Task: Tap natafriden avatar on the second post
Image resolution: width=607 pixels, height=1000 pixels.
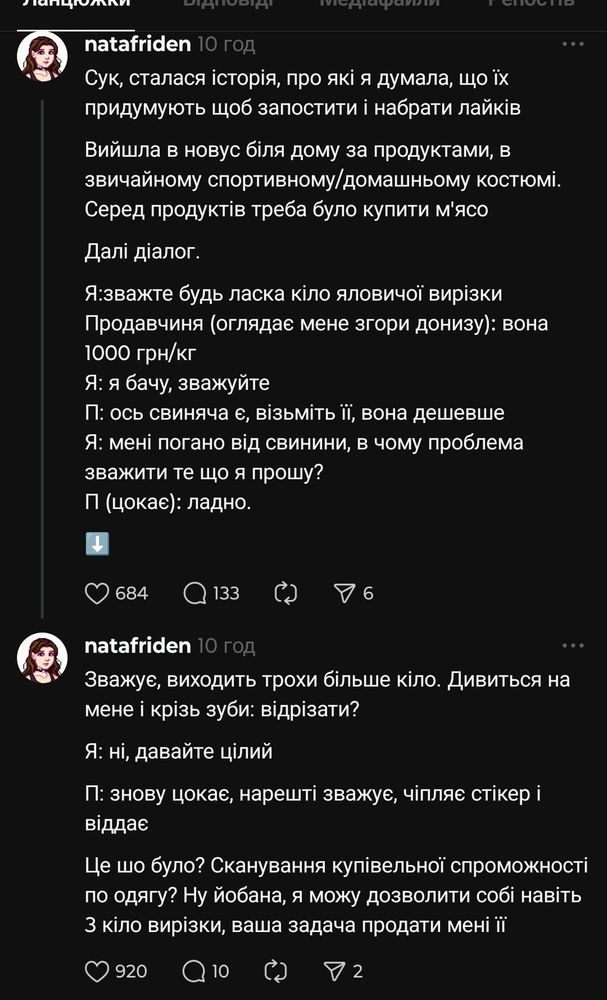Action: tap(43, 657)
